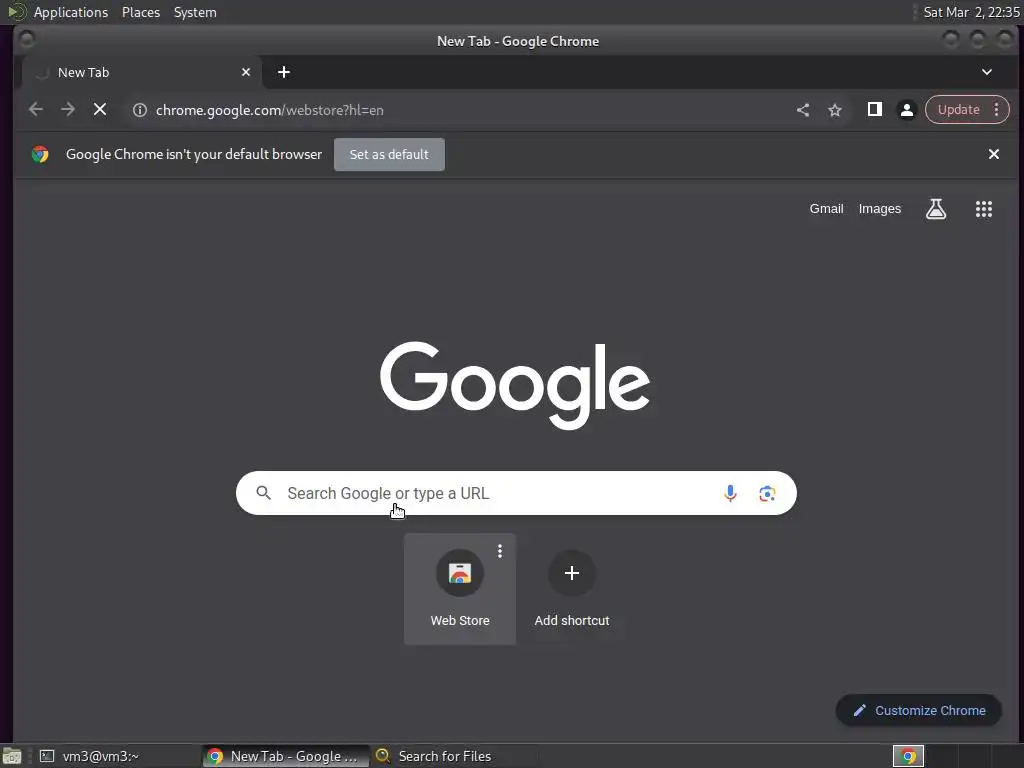The width and height of the screenshot is (1024, 768).
Task: Close the New Tab tab
Action: click(x=246, y=72)
